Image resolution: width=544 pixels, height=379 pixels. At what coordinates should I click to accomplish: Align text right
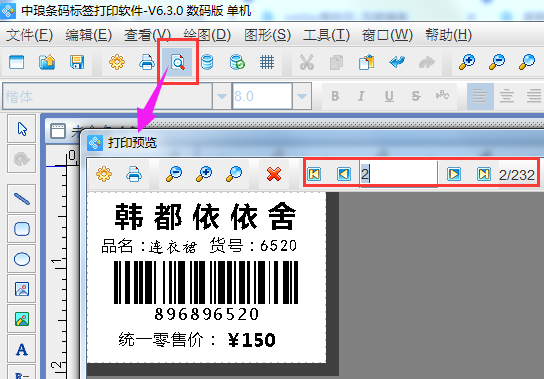(x=534, y=96)
